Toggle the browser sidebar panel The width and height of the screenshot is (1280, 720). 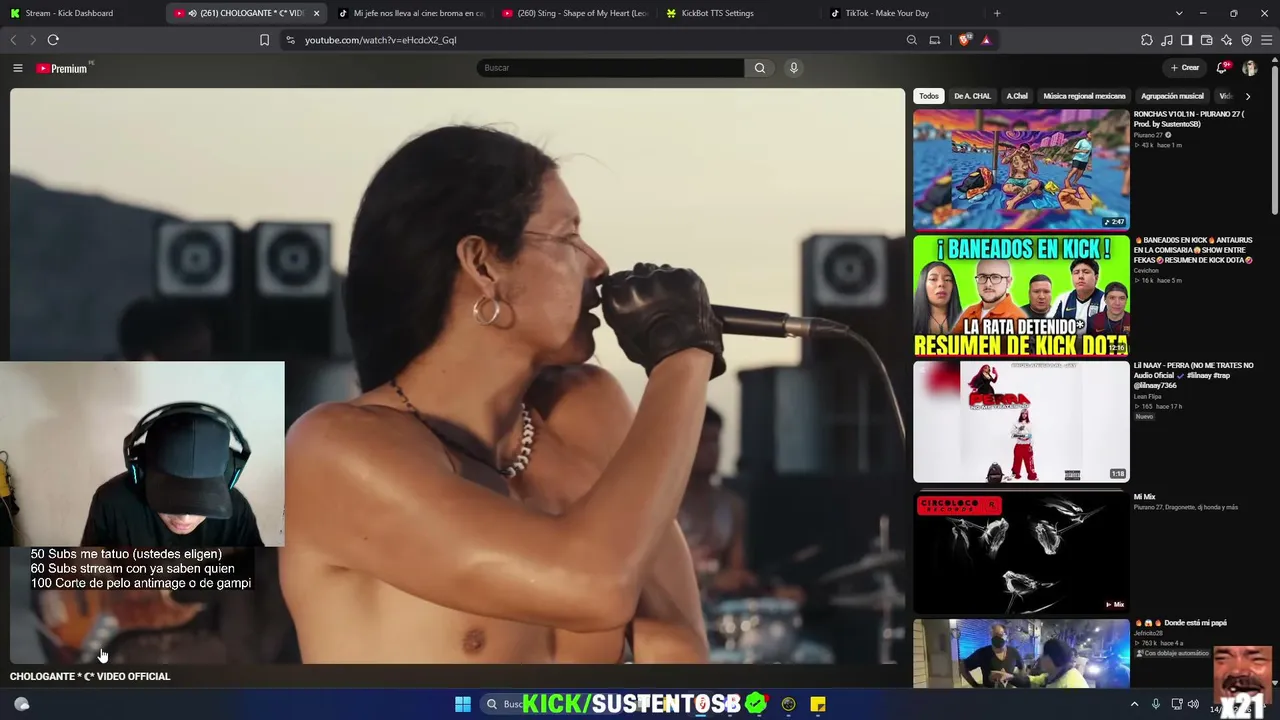click(1187, 40)
